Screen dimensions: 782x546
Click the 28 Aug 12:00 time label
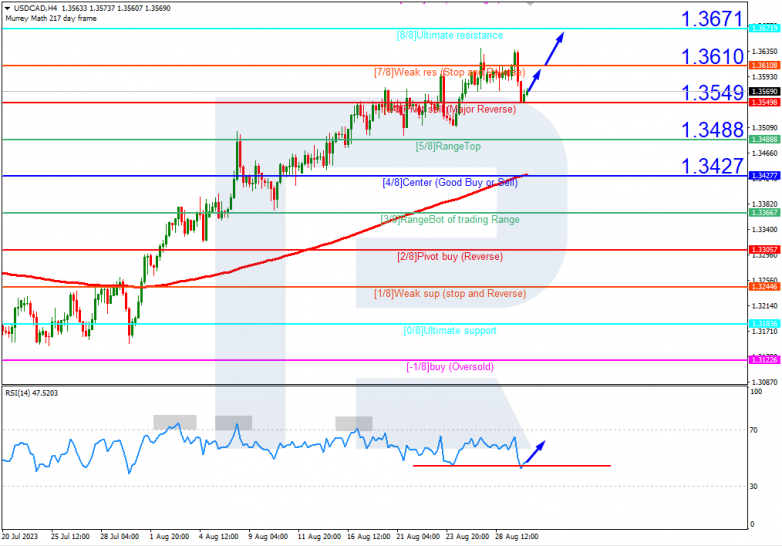[x=517, y=537]
